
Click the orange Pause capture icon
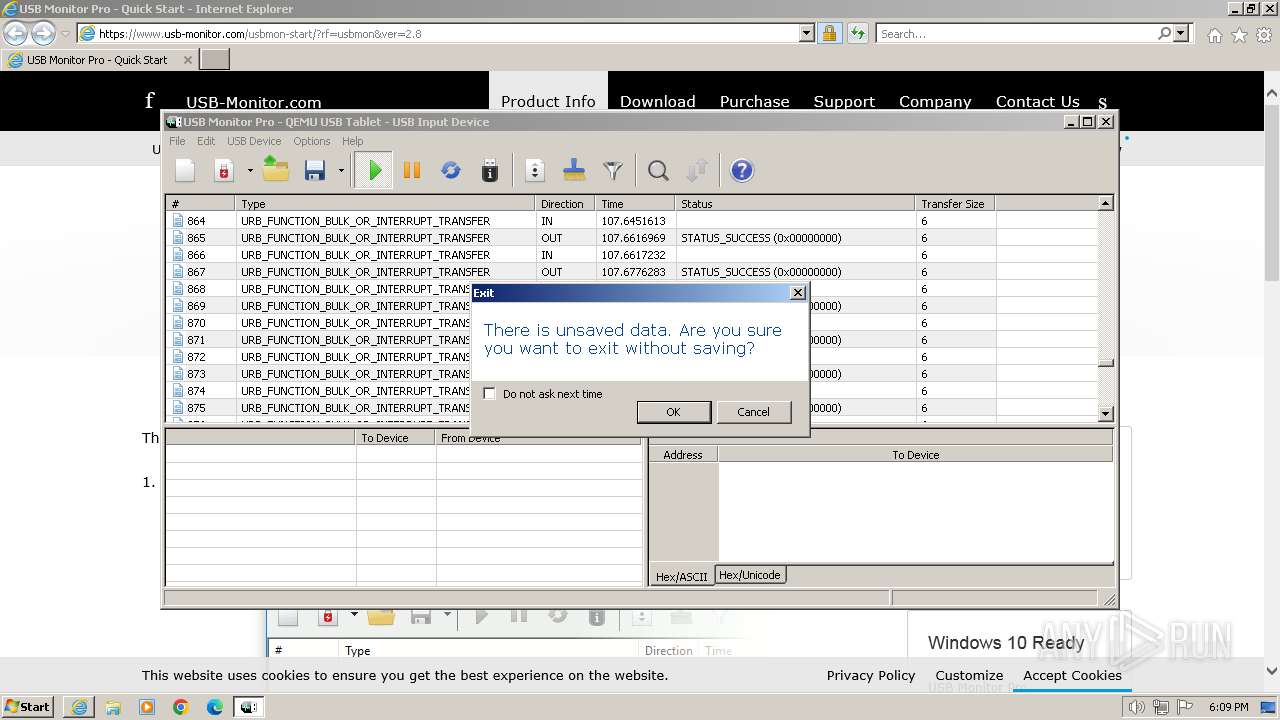pyautogui.click(x=412, y=171)
